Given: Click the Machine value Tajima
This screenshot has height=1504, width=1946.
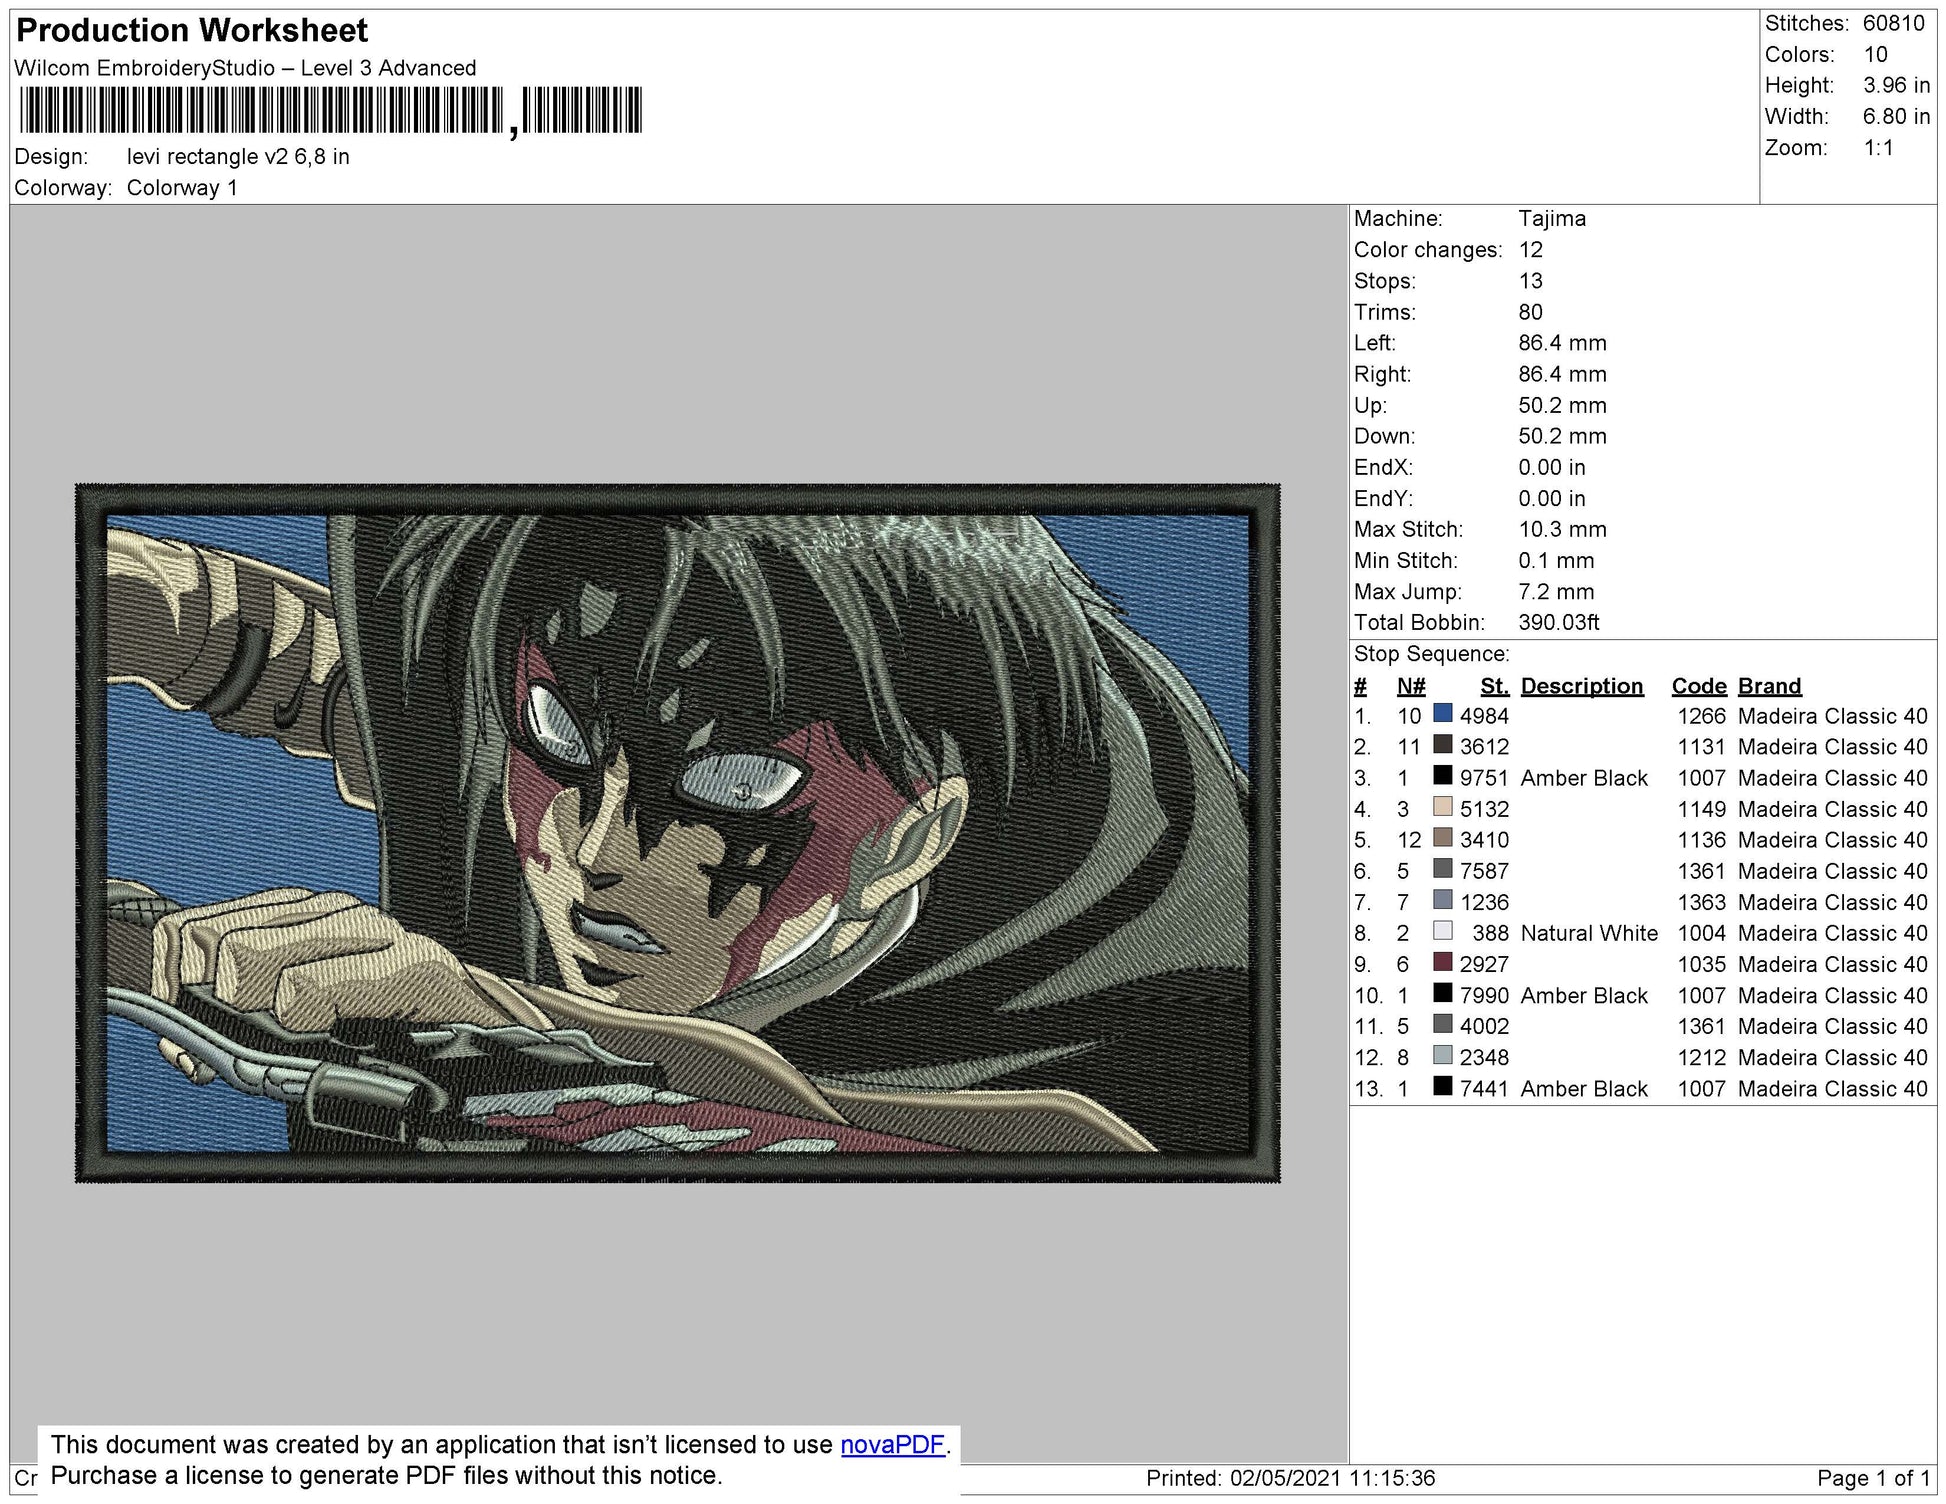Looking at the screenshot, I should coord(1551,218).
